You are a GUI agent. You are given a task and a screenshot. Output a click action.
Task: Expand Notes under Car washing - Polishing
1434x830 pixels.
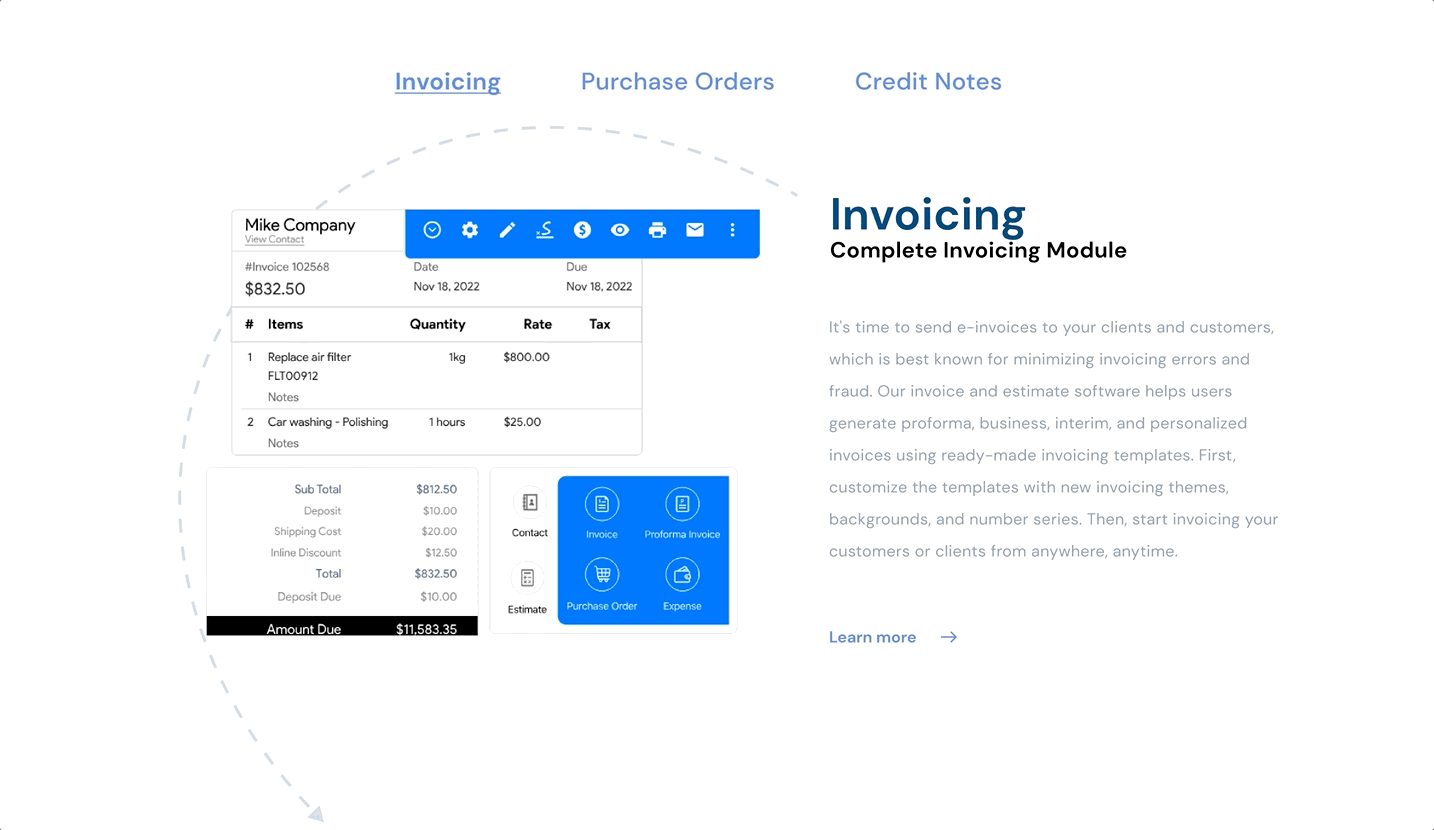click(283, 443)
